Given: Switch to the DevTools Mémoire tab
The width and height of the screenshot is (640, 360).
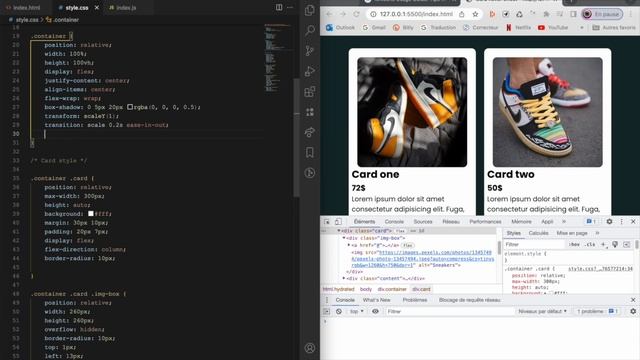Looking at the screenshot, I should click(521, 222).
